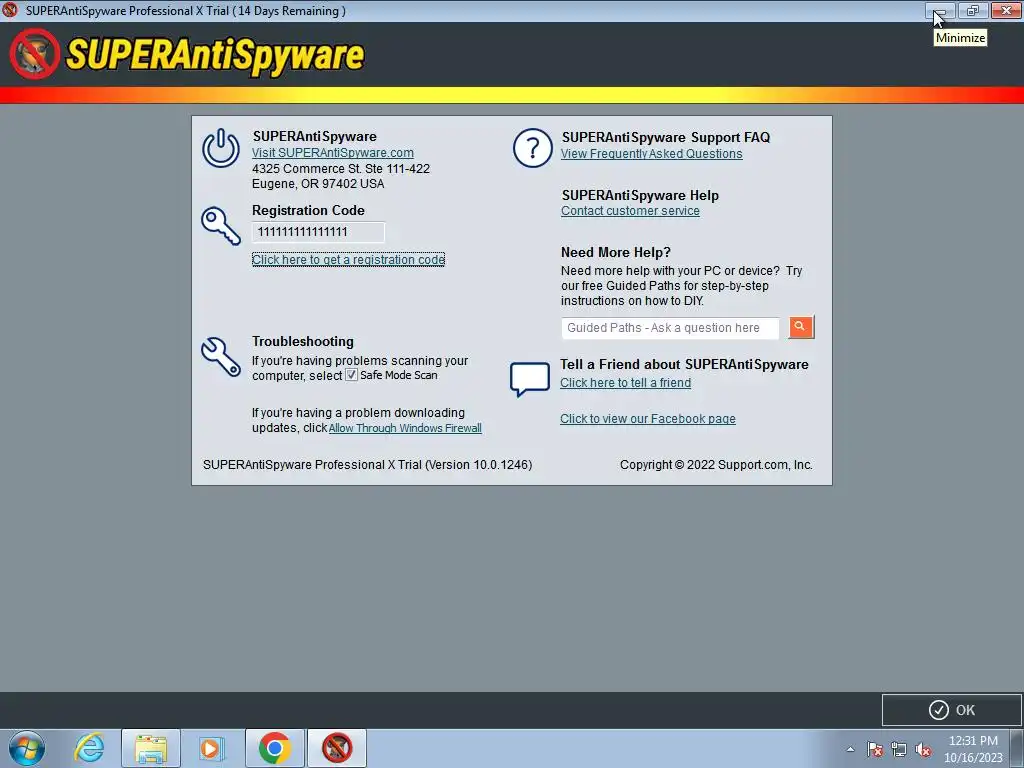Viewport: 1024px width, 768px height.
Task: Click the taskbar clock showing 12:31 PM
Action: 973,749
